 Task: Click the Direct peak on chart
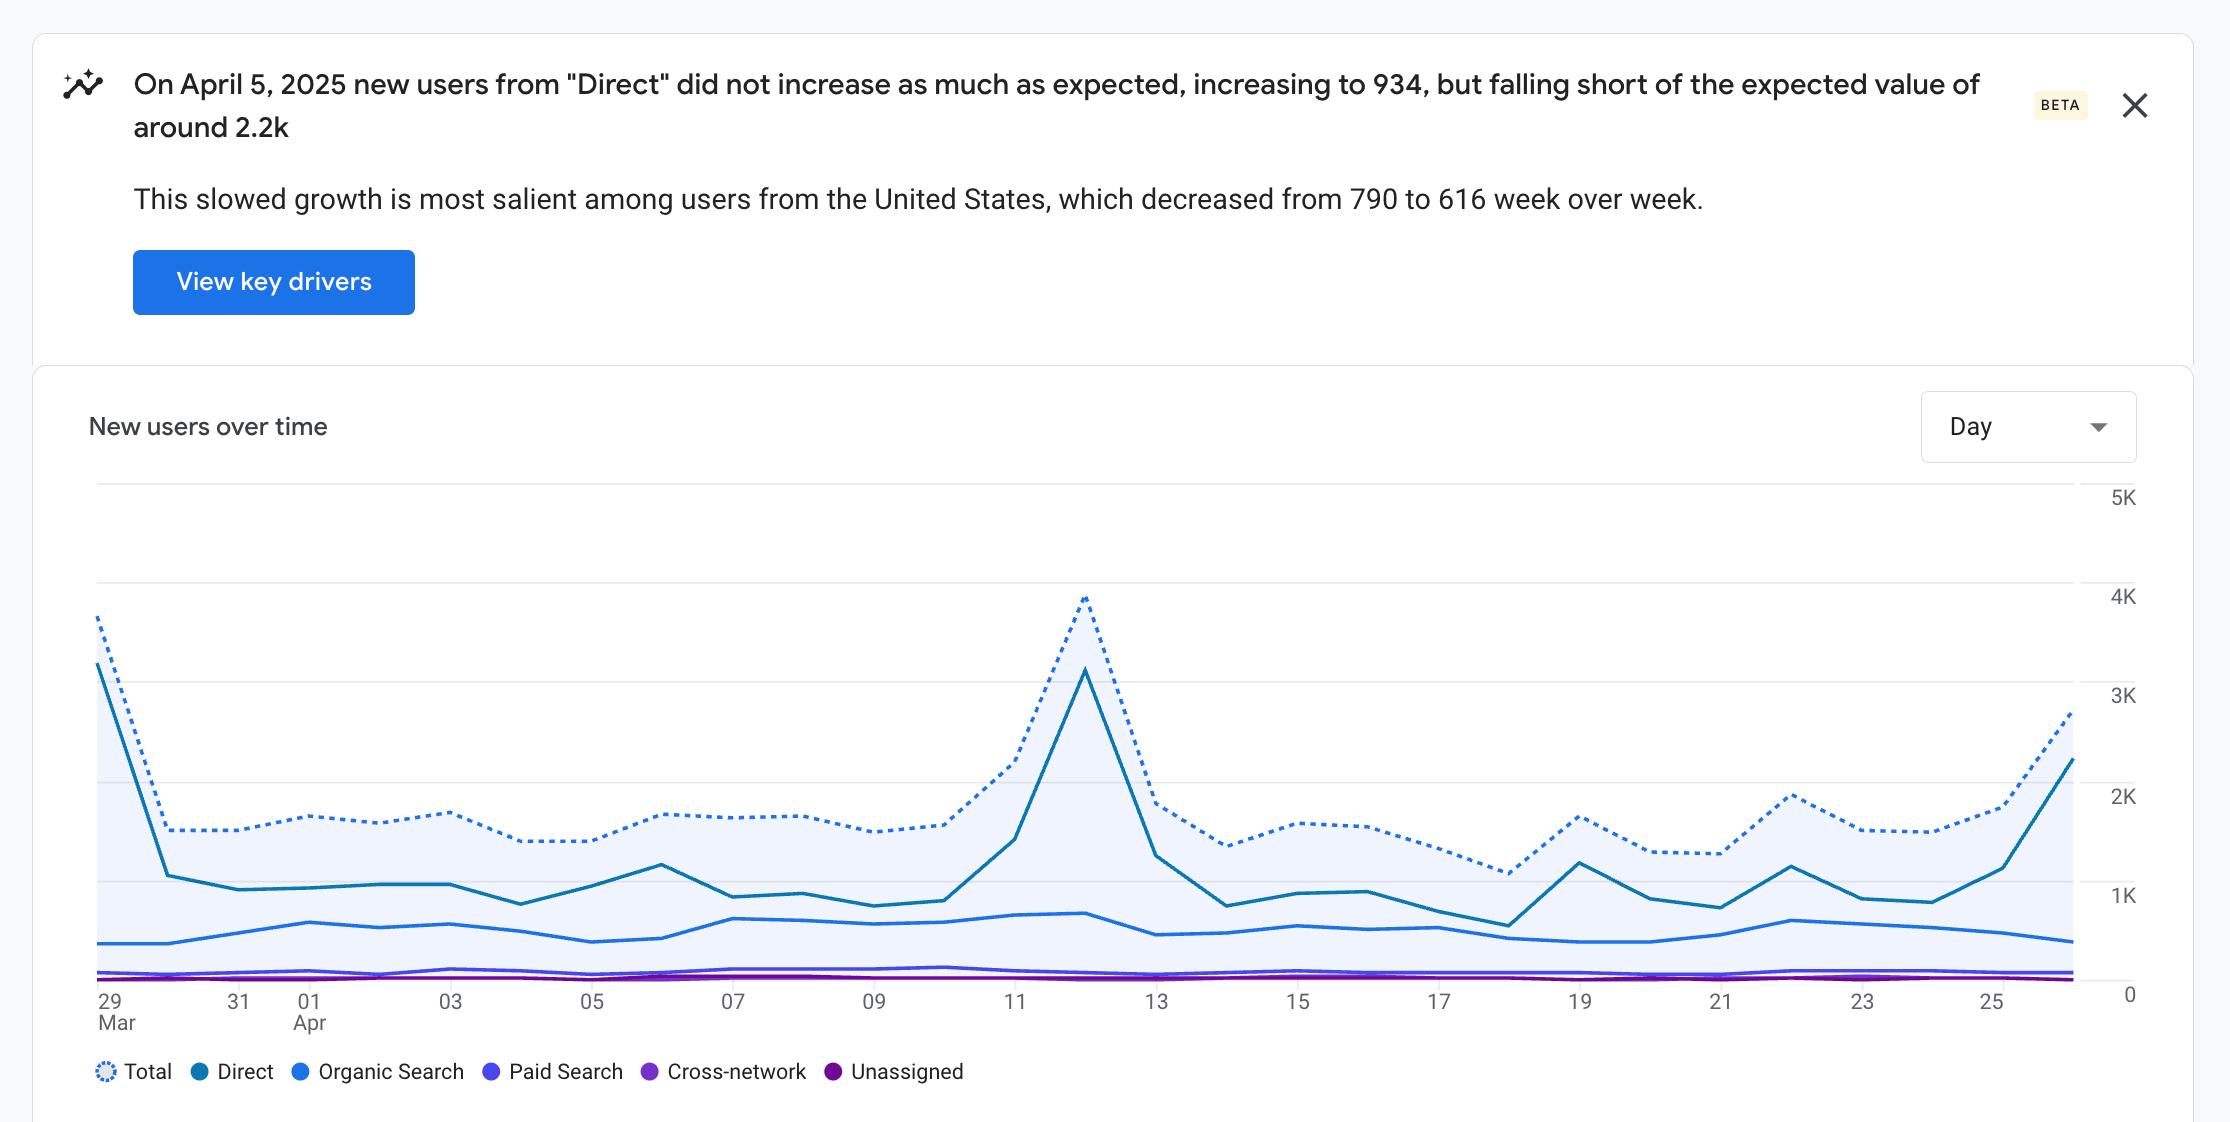(1085, 670)
